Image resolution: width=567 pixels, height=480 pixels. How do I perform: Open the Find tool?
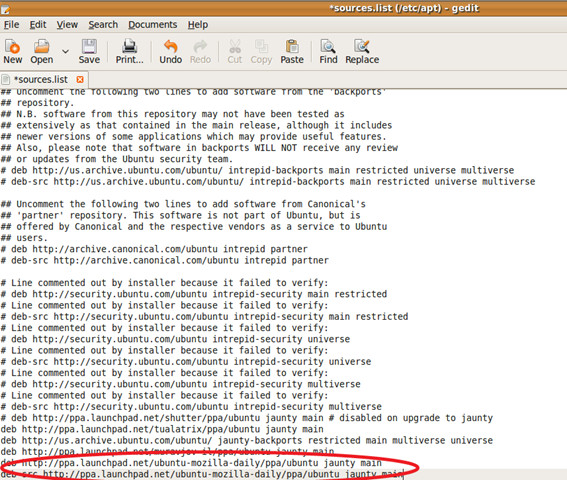click(x=328, y=51)
